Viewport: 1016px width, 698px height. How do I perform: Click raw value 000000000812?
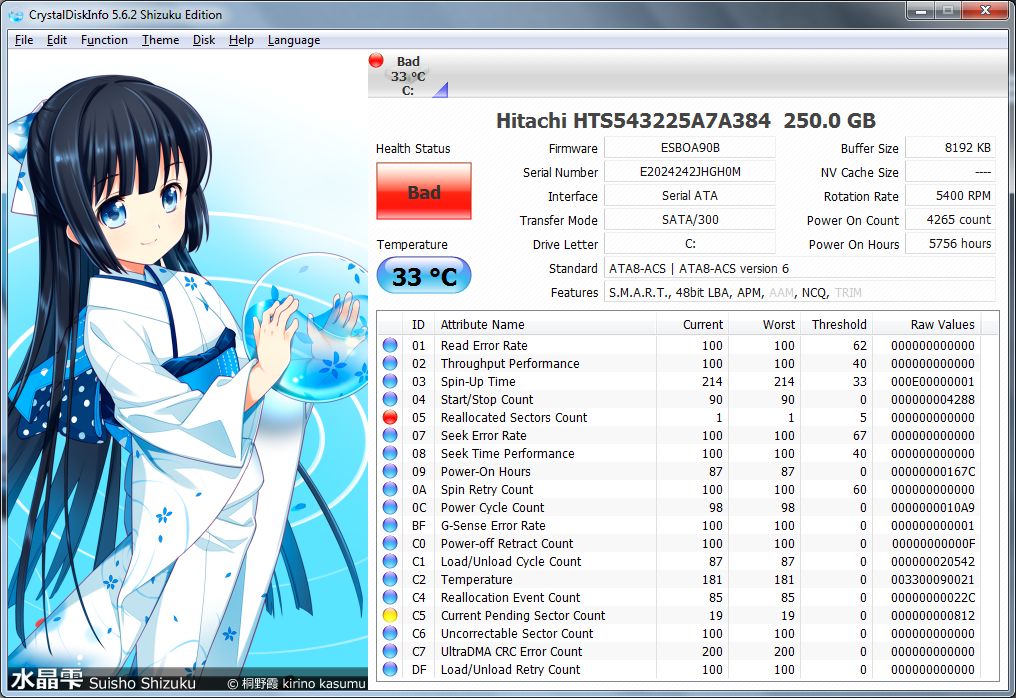tap(932, 615)
